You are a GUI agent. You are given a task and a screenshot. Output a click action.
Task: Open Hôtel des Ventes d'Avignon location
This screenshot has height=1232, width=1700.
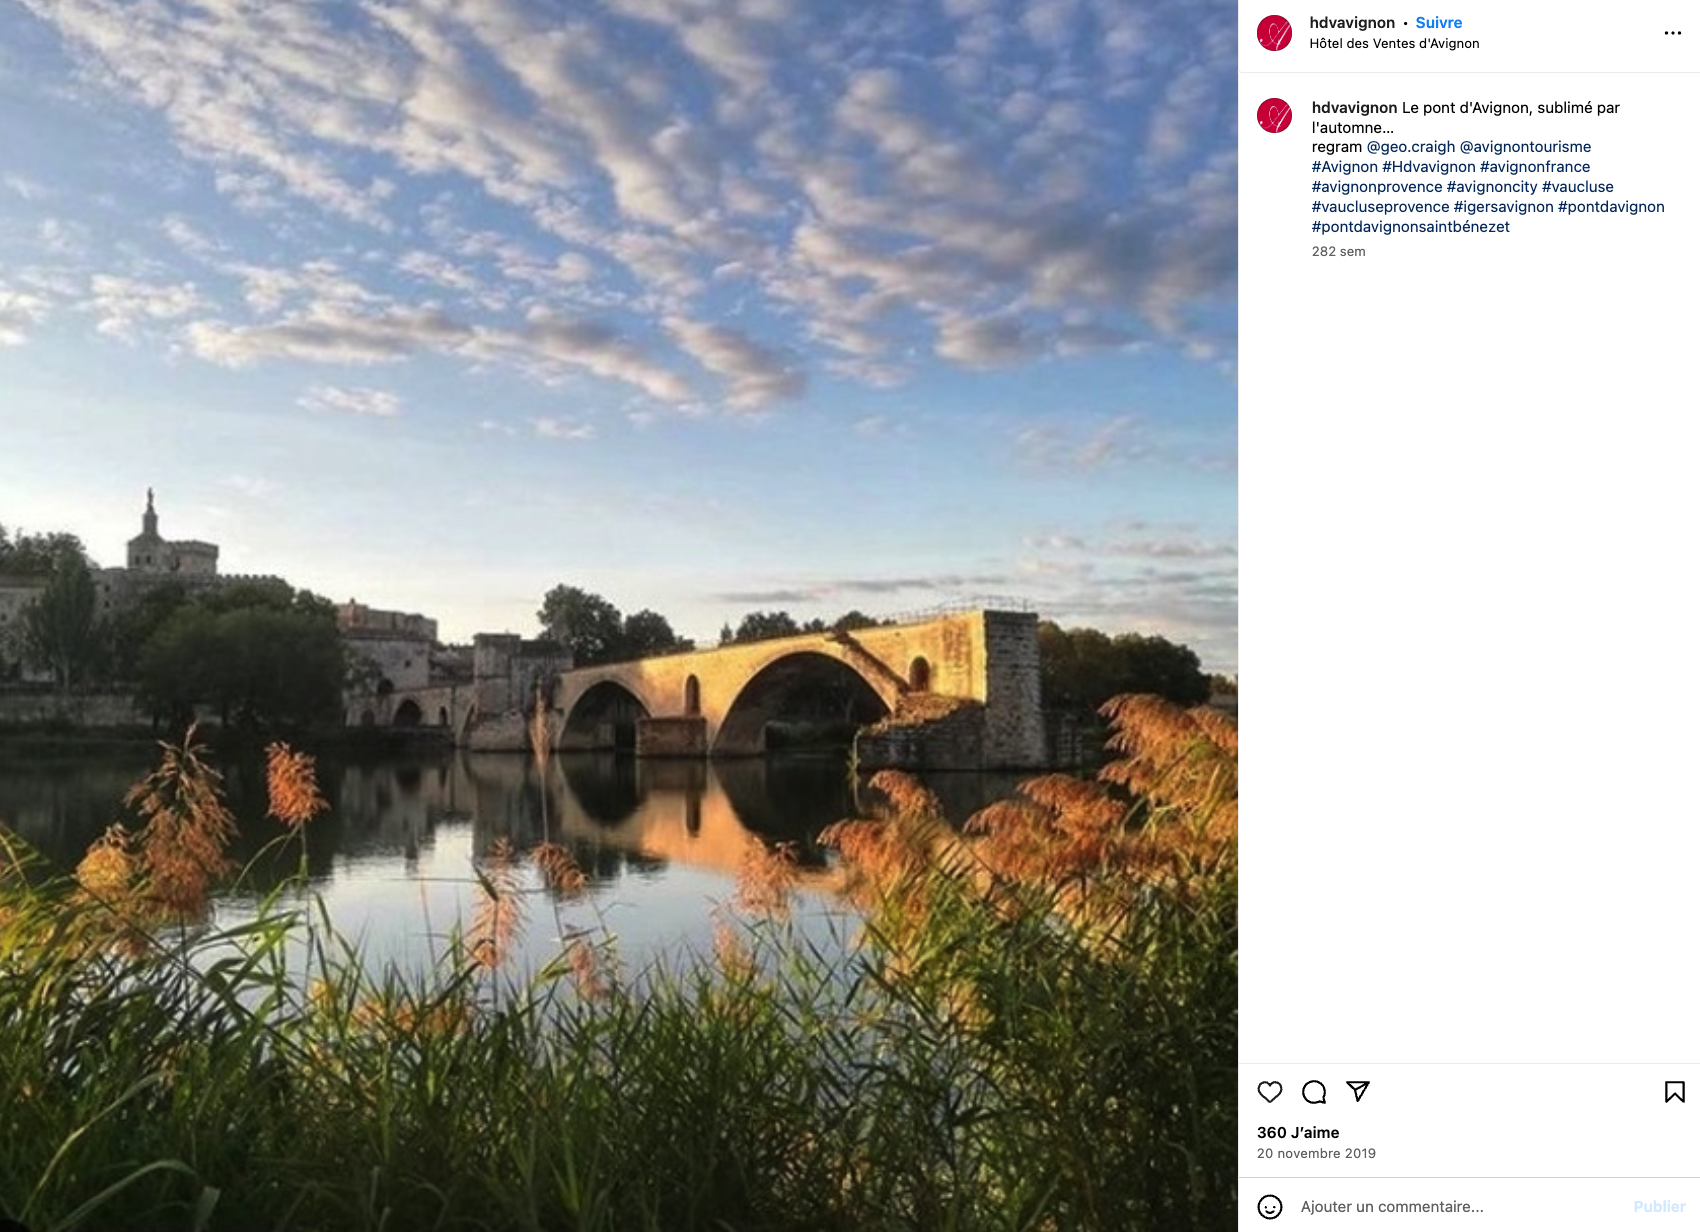pos(1394,43)
